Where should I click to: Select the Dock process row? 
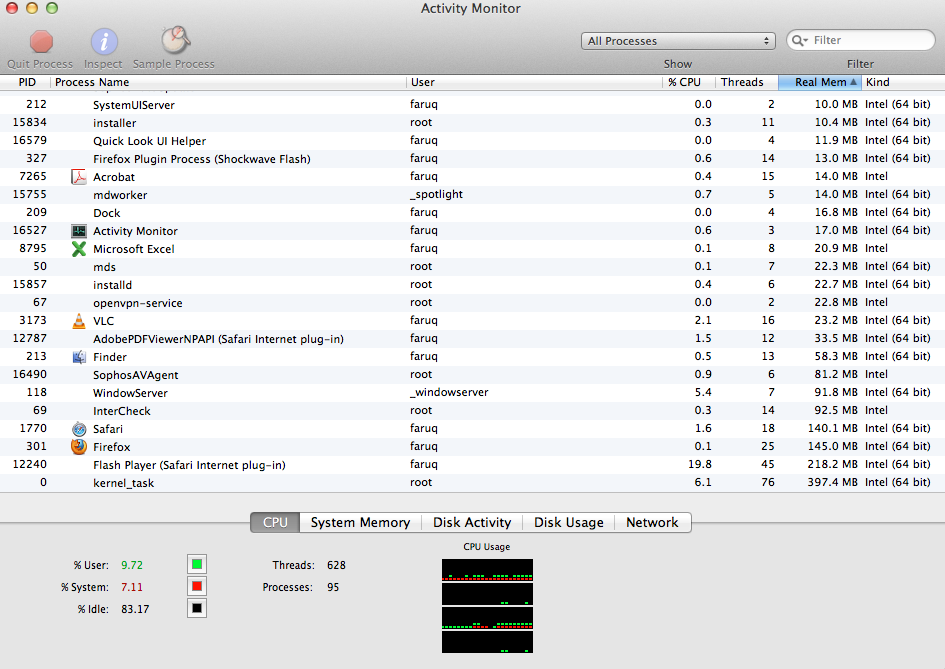pyautogui.click(x=472, y=213)
